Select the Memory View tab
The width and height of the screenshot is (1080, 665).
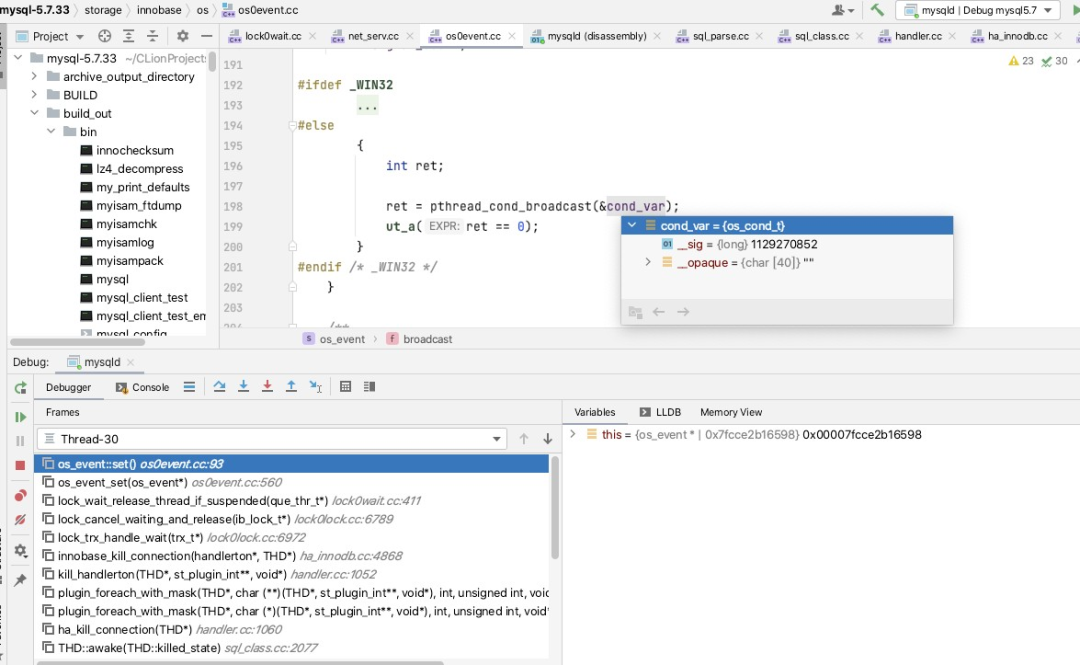click(x=731, y=412)
